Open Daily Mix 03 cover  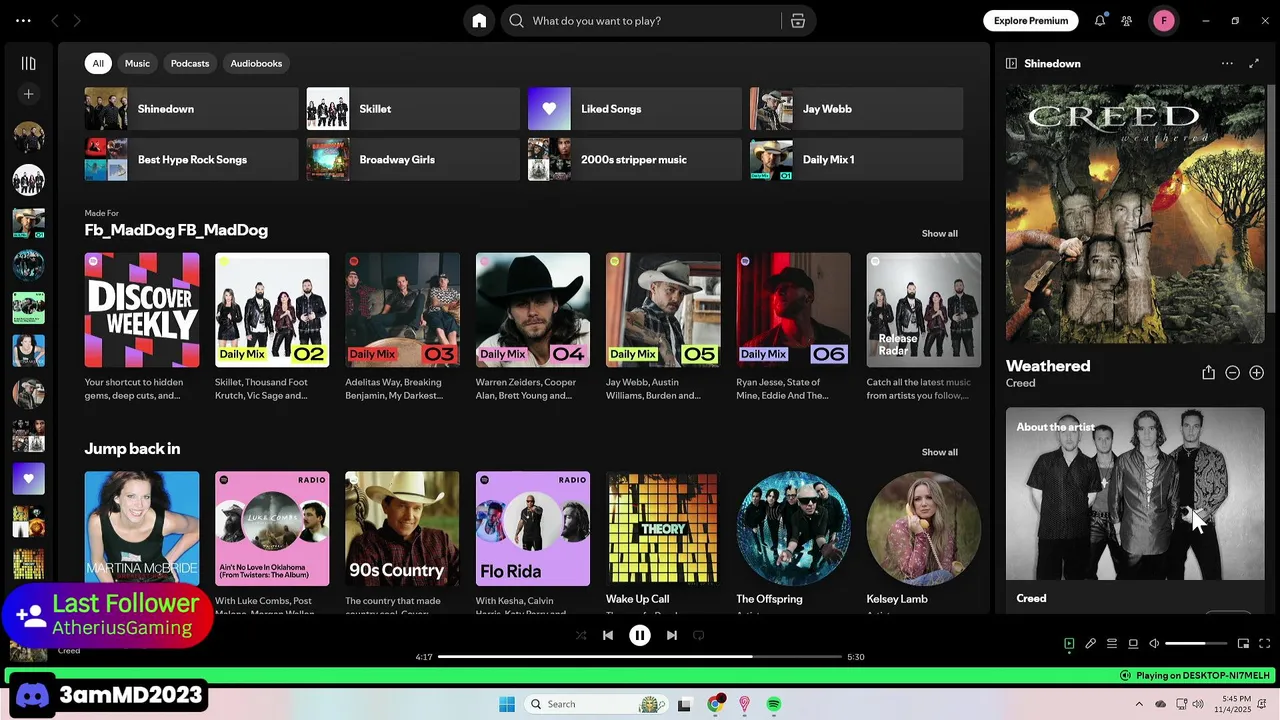(402, 310)
